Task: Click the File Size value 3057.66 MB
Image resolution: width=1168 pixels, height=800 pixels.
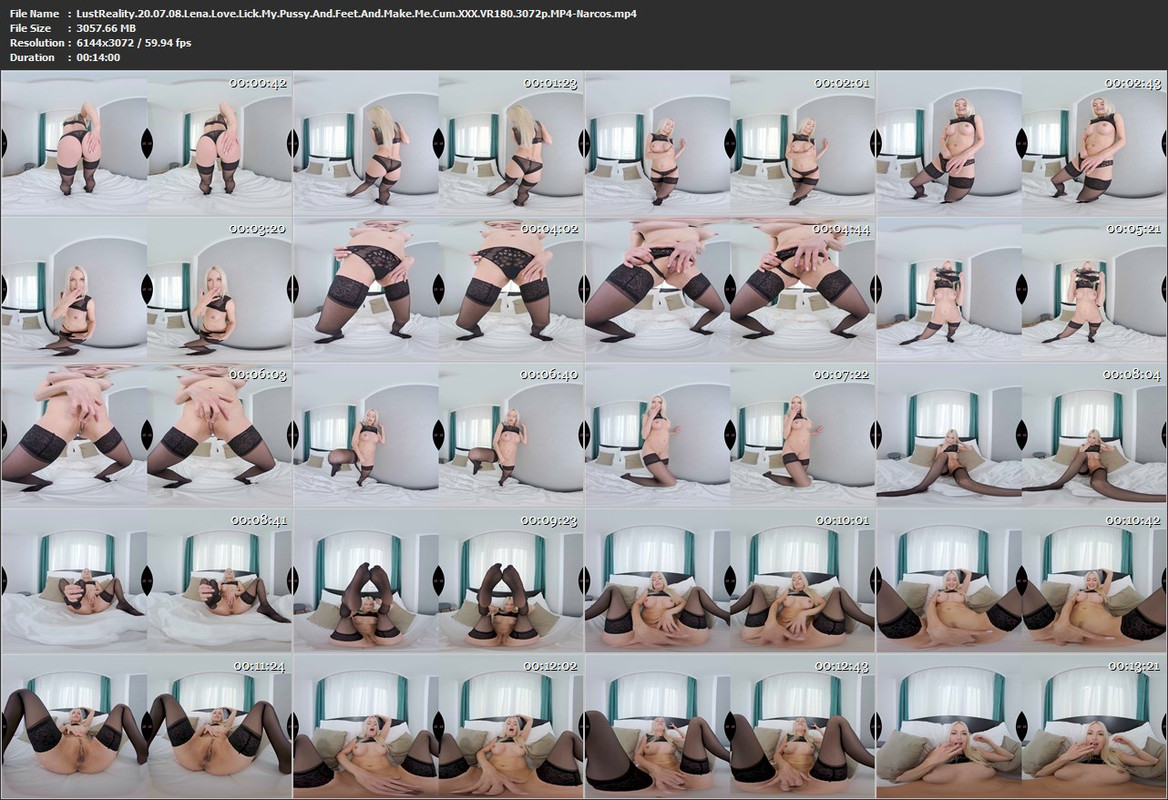Action: (x=106, y=28)
